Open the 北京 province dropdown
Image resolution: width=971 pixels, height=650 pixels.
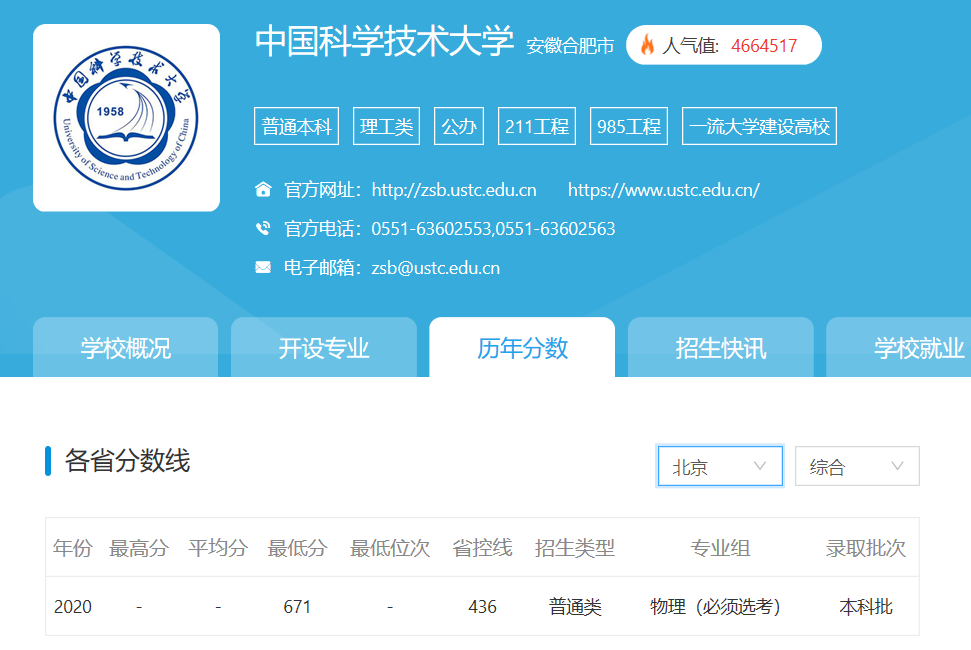(720, 465)
